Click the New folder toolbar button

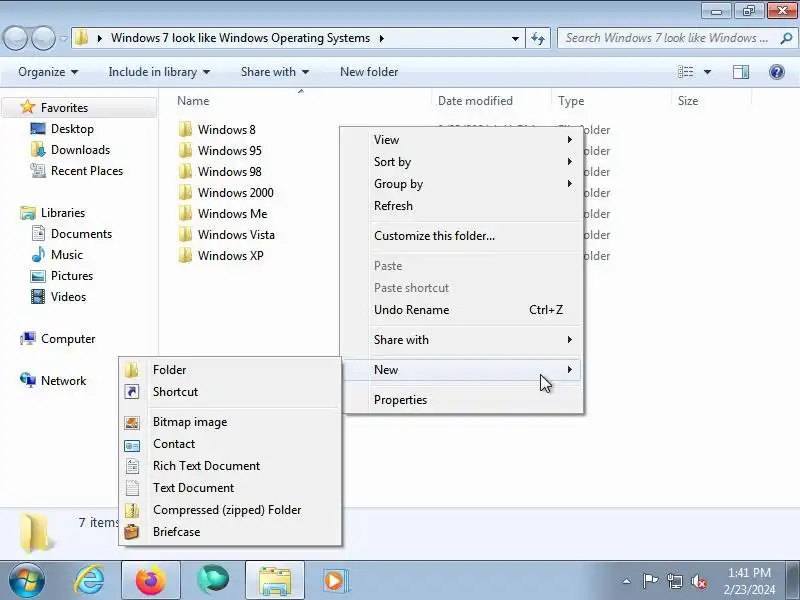(369, 72)
